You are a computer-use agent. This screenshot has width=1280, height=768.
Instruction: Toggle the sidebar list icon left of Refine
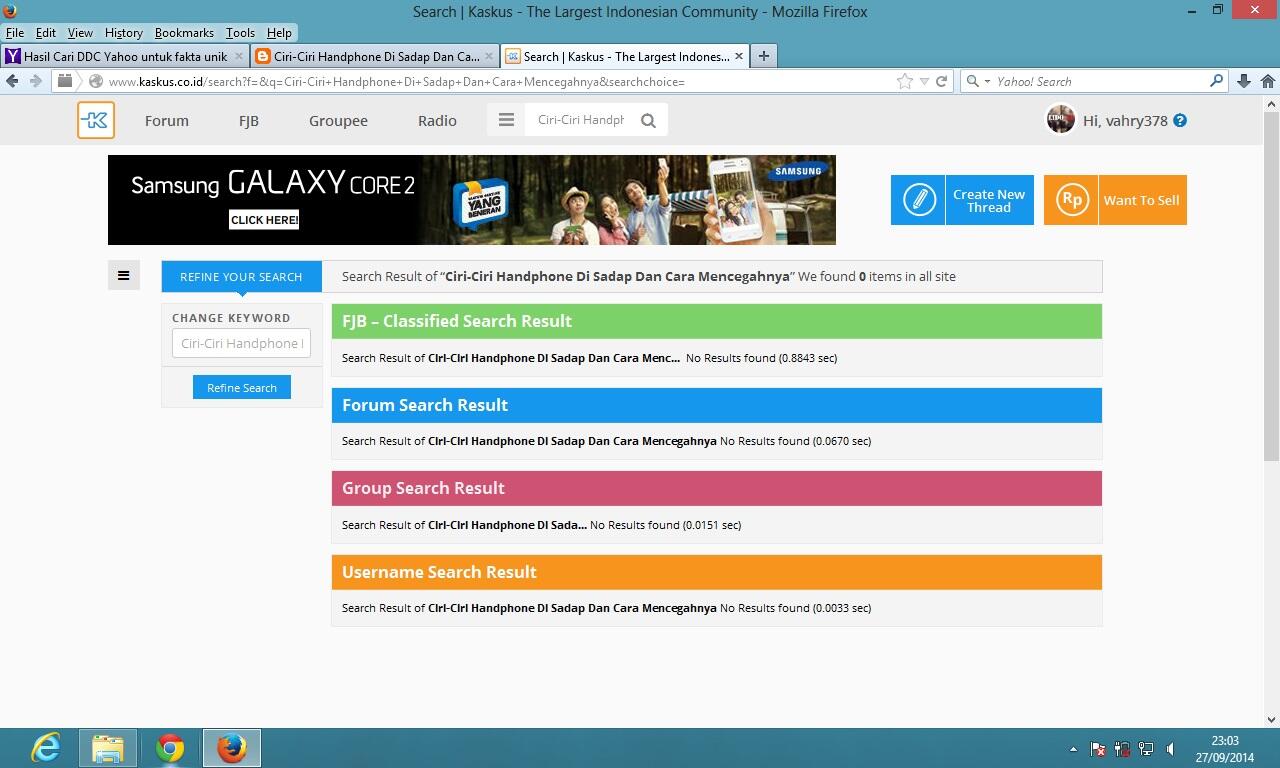click(x=123, y=275)
